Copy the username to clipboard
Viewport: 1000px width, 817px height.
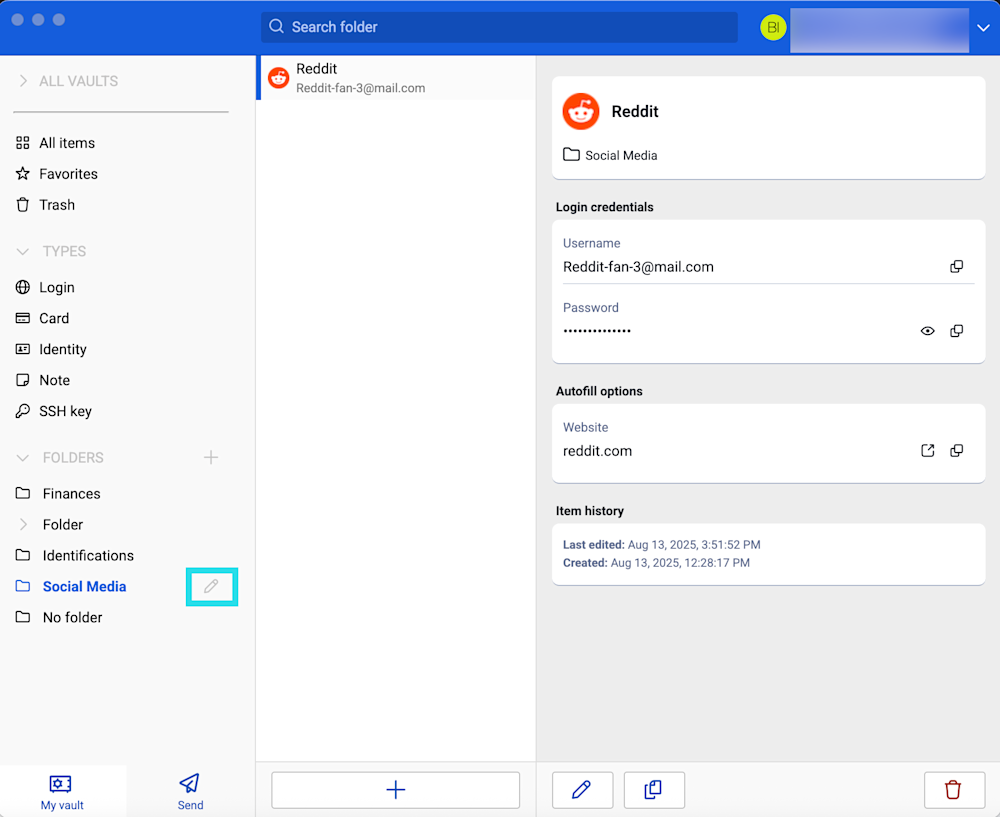click(x=956, y=267)
